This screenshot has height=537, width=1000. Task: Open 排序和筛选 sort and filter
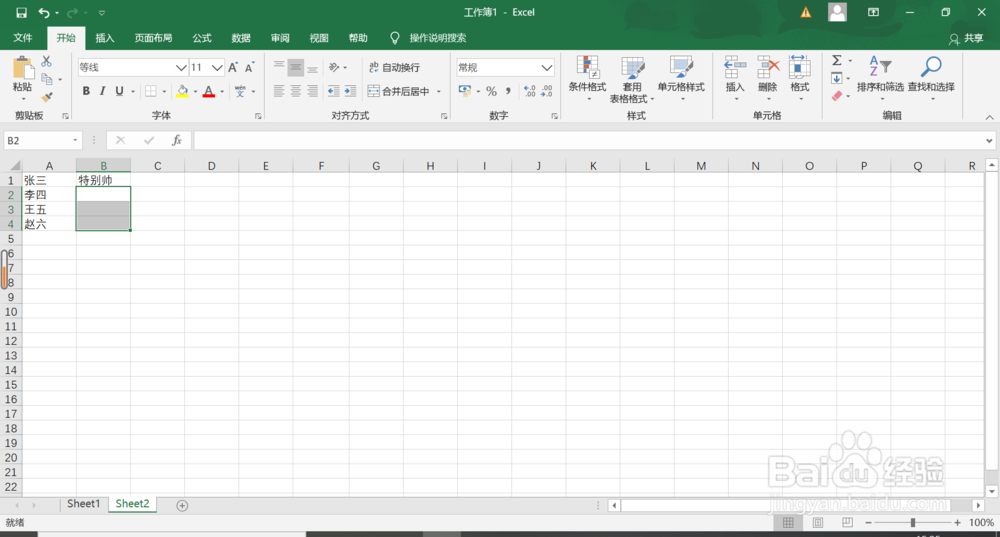tap(880, 78)
